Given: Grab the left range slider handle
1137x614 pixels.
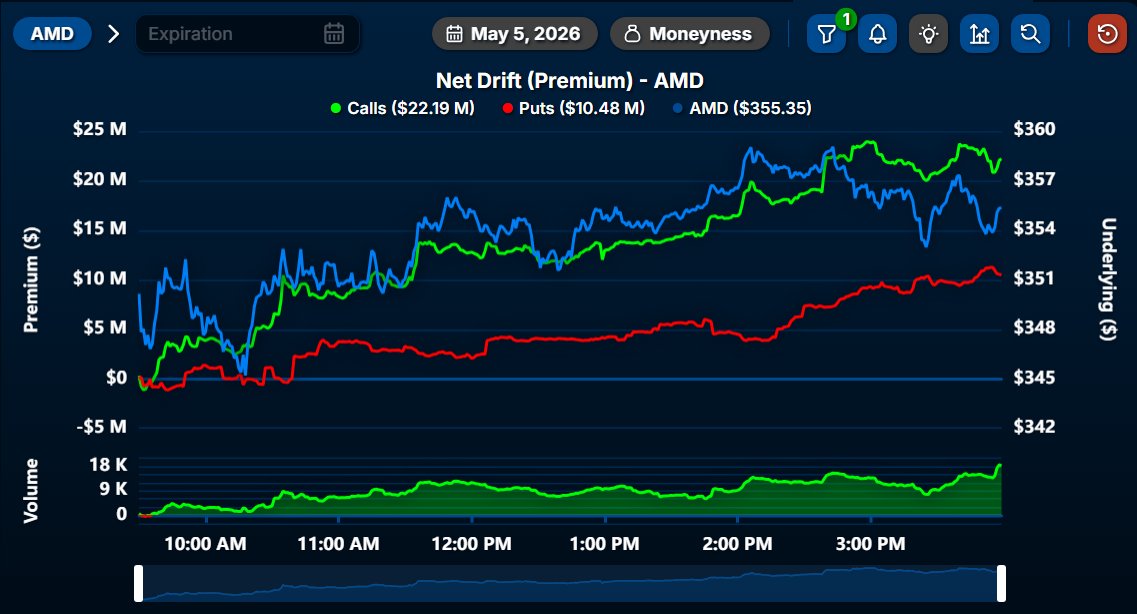Looking at the screenshot, I should pyautogui.click(x=138, y=584).
